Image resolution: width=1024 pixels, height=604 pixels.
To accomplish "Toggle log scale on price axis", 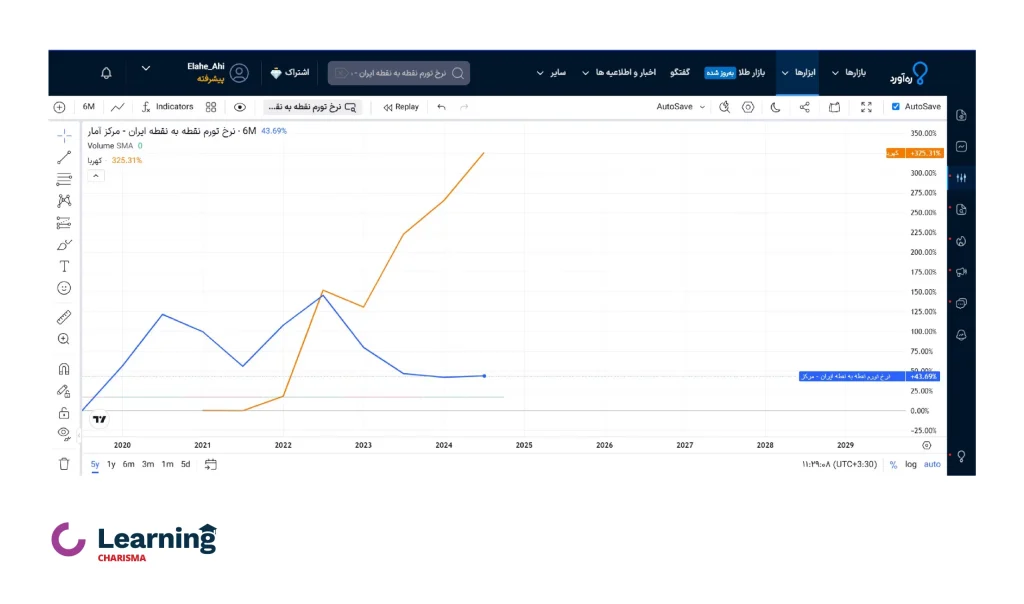I will pos(911,464).
